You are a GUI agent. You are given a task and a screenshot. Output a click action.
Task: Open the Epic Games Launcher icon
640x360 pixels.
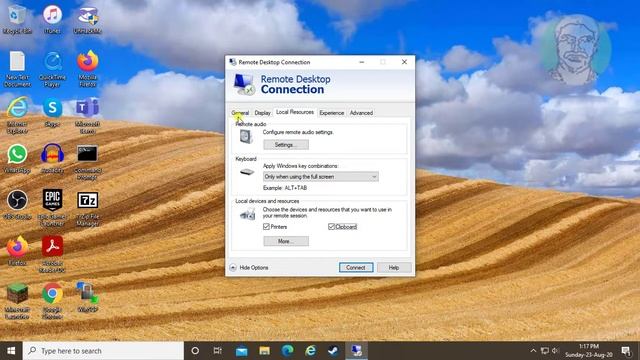click(52, 208)
